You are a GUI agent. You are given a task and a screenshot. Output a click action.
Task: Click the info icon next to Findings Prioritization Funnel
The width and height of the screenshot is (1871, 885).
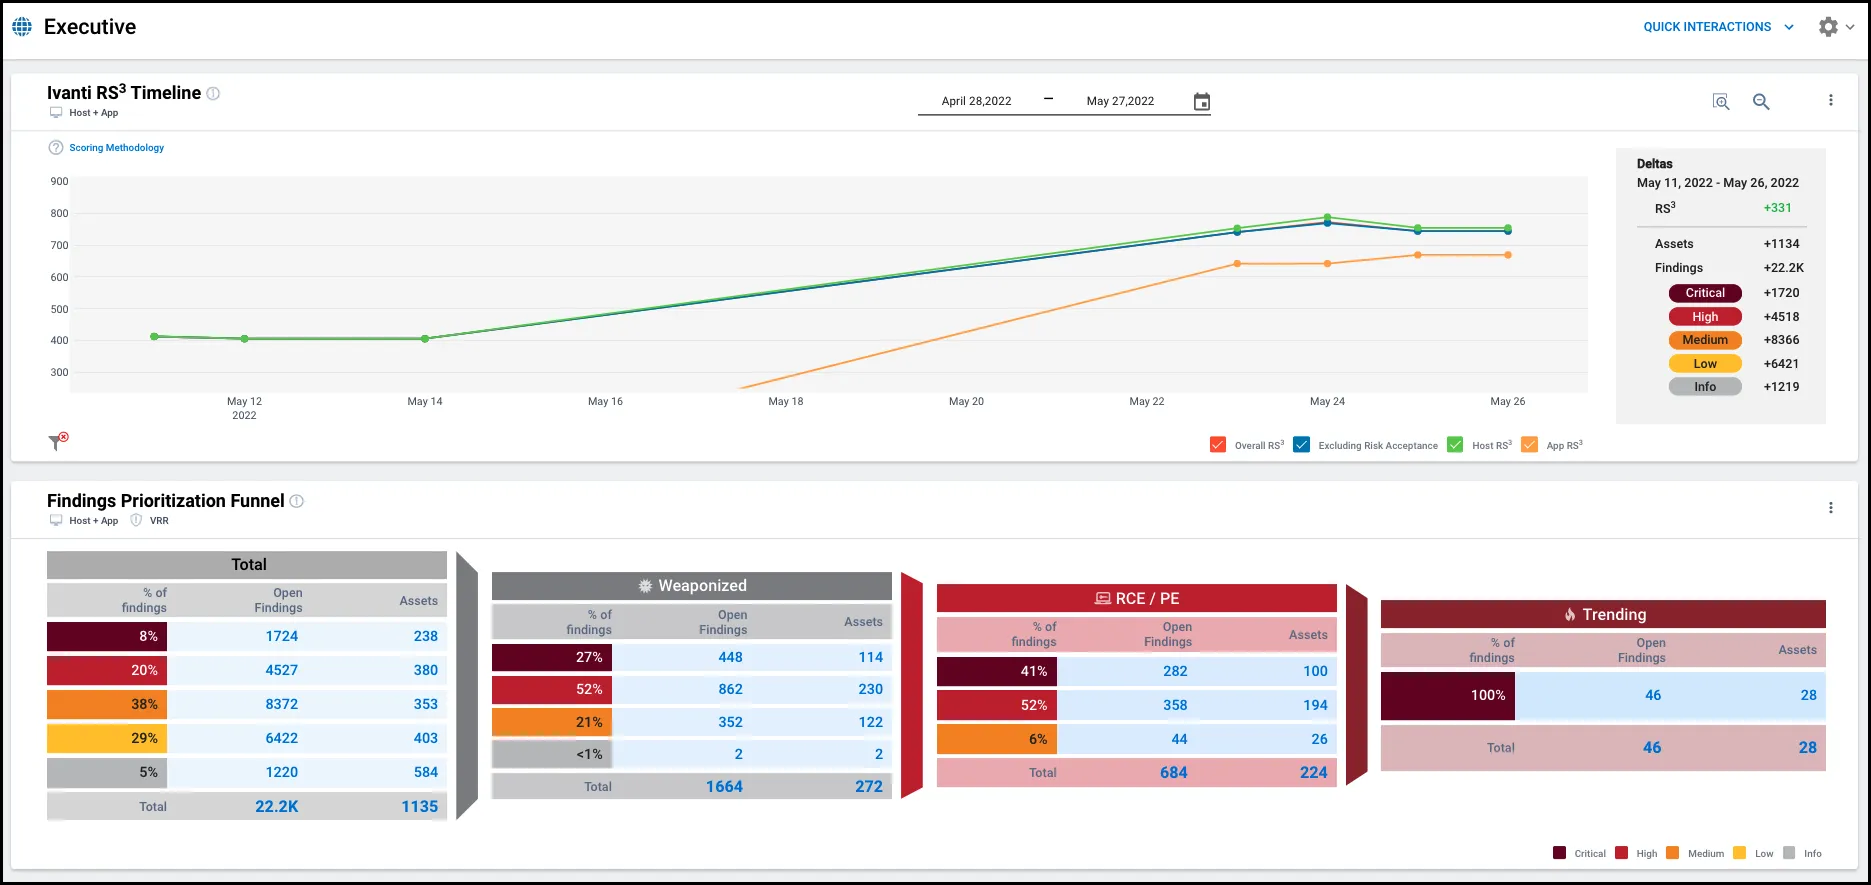coord(297,501)
